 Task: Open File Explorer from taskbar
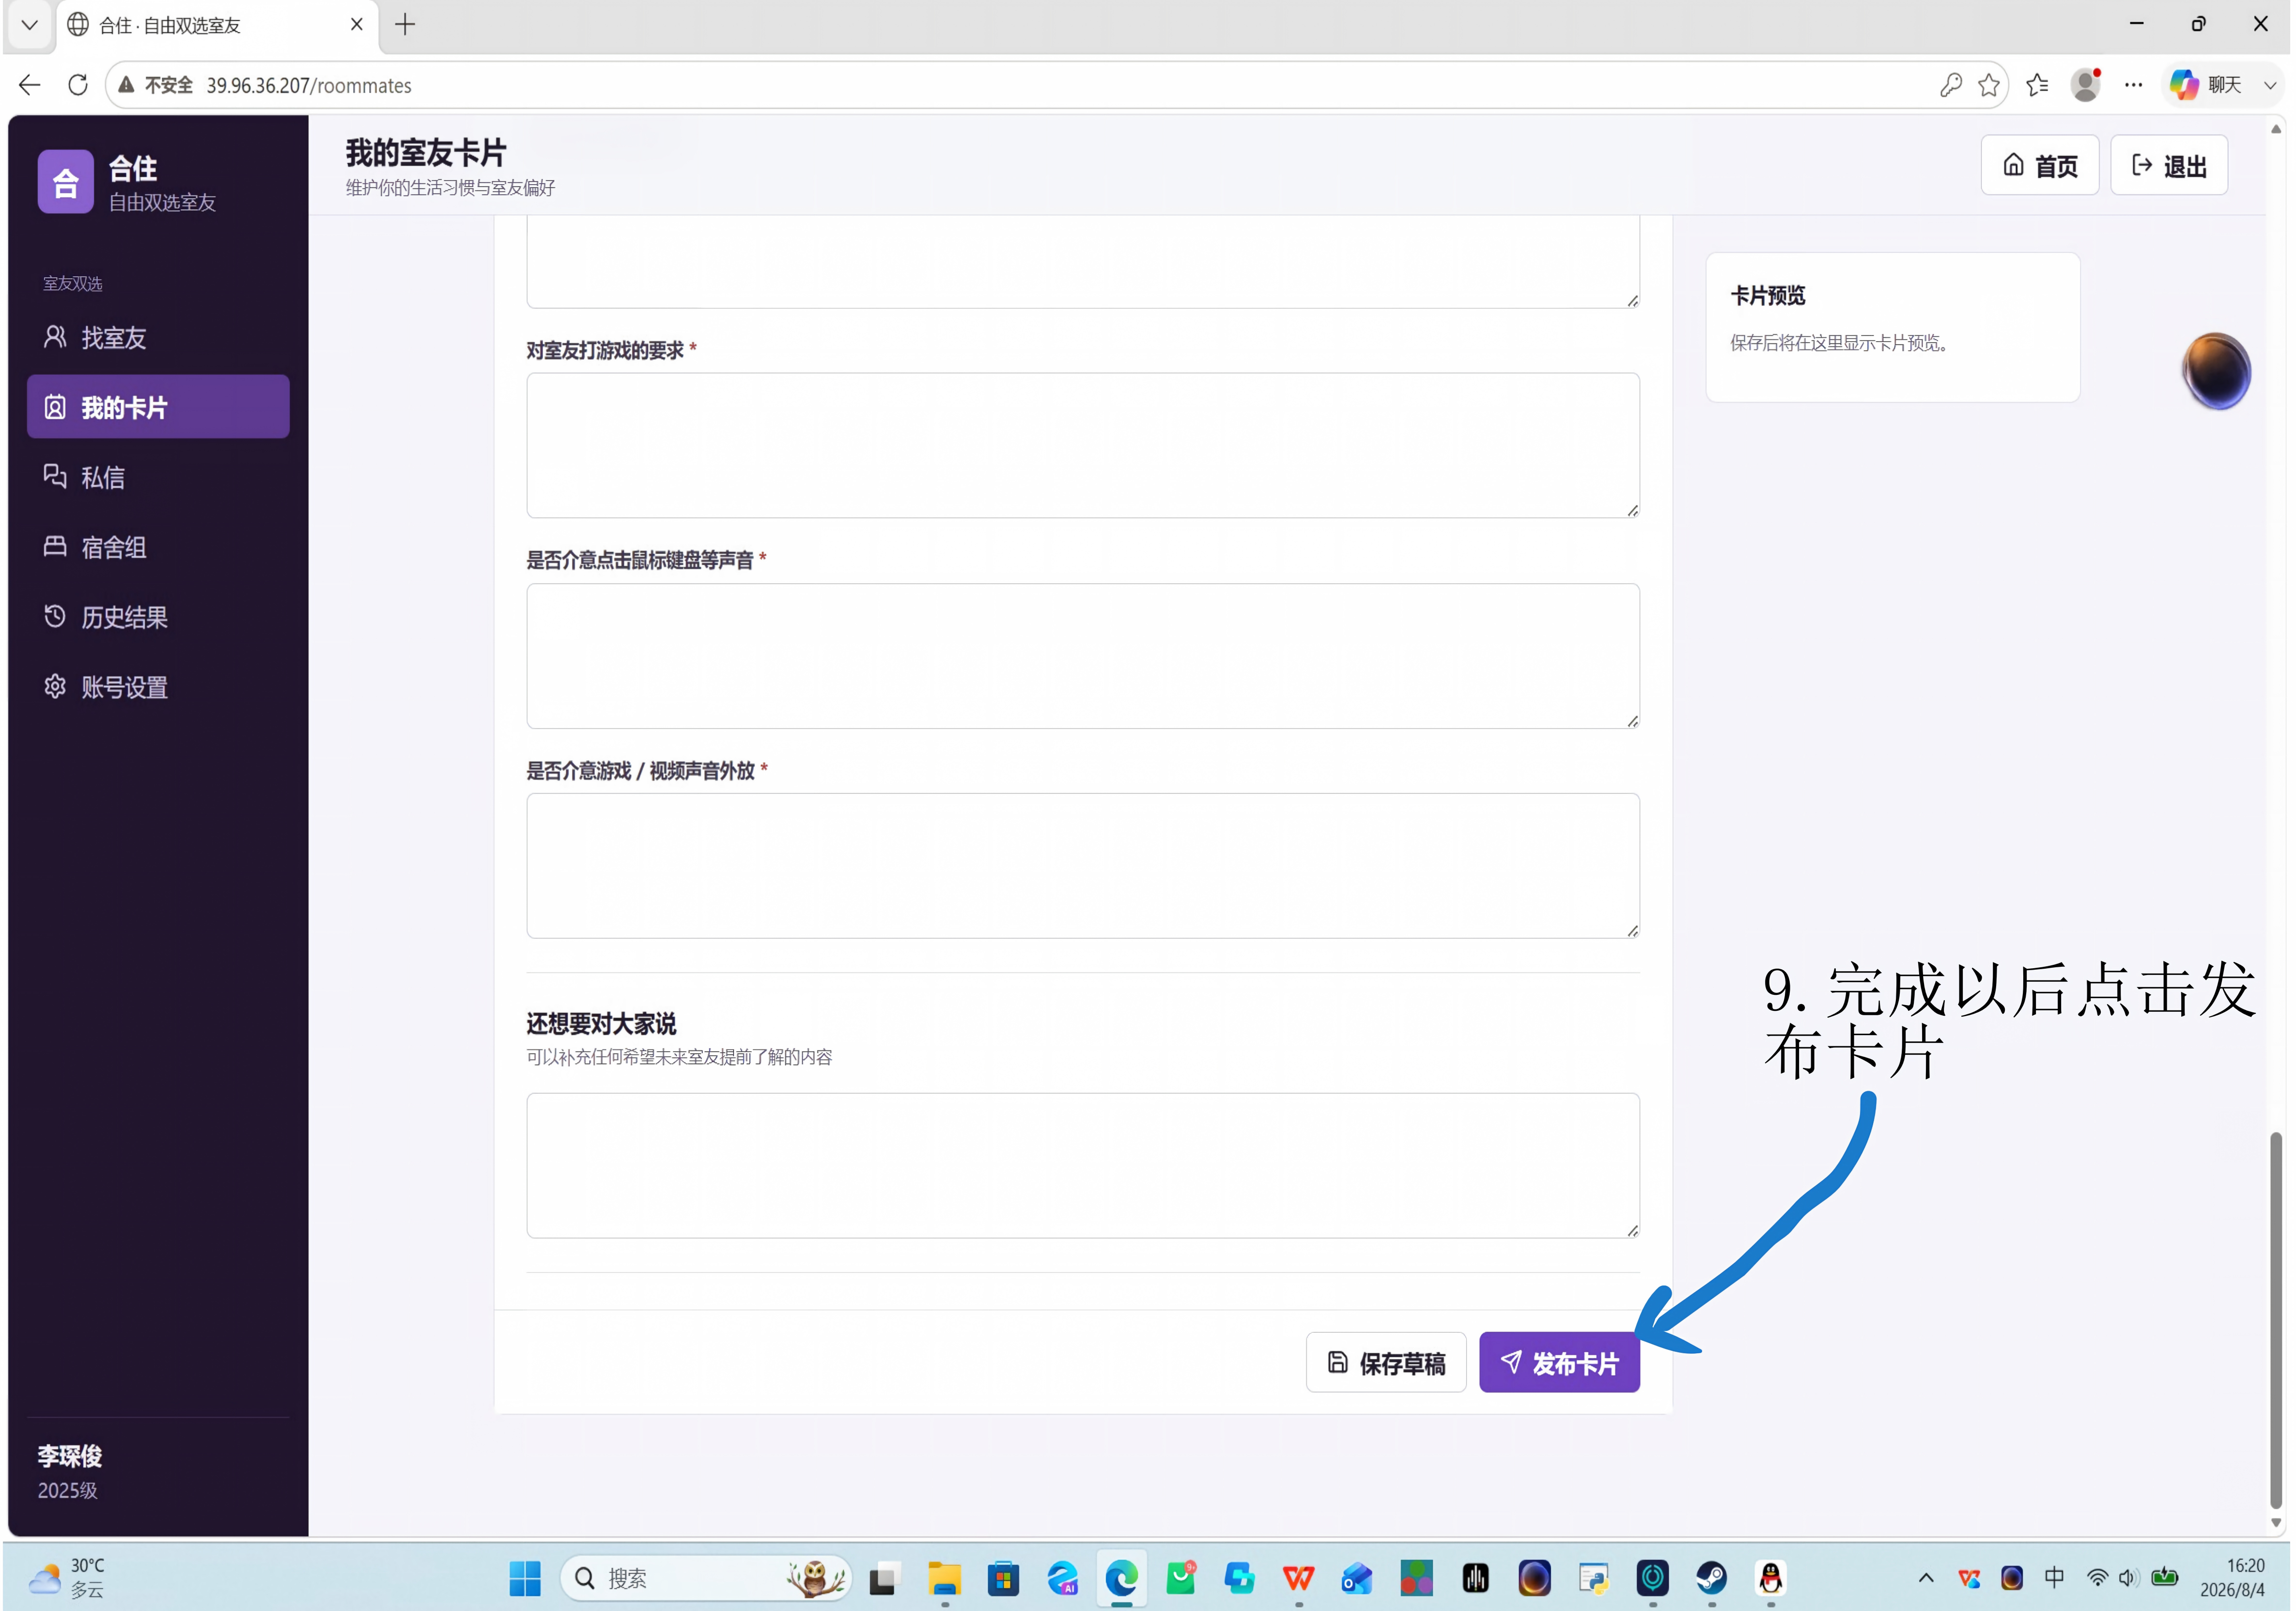coord(944,1579)
